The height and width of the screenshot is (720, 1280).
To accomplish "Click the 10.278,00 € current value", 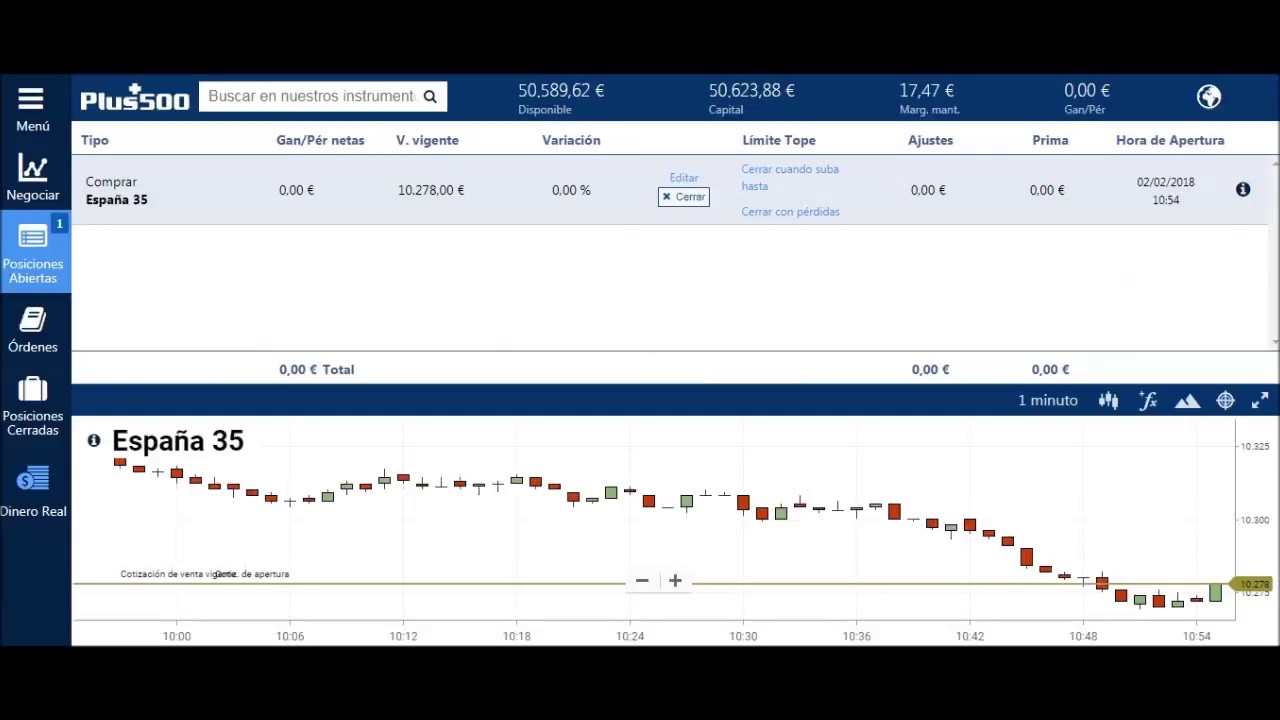I will click(x=431, y=190).
